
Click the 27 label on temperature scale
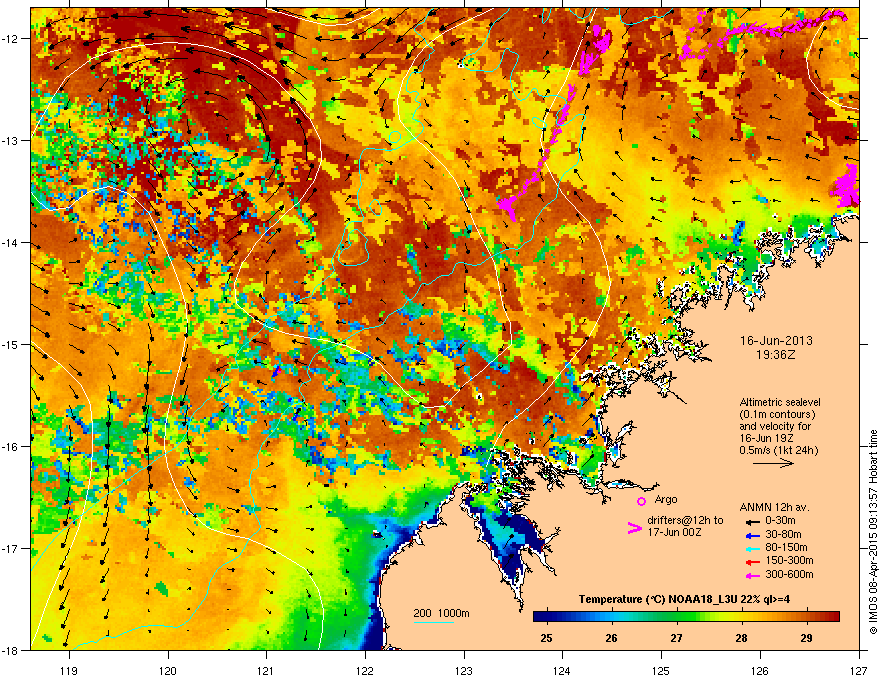click(x=676, y=638)
